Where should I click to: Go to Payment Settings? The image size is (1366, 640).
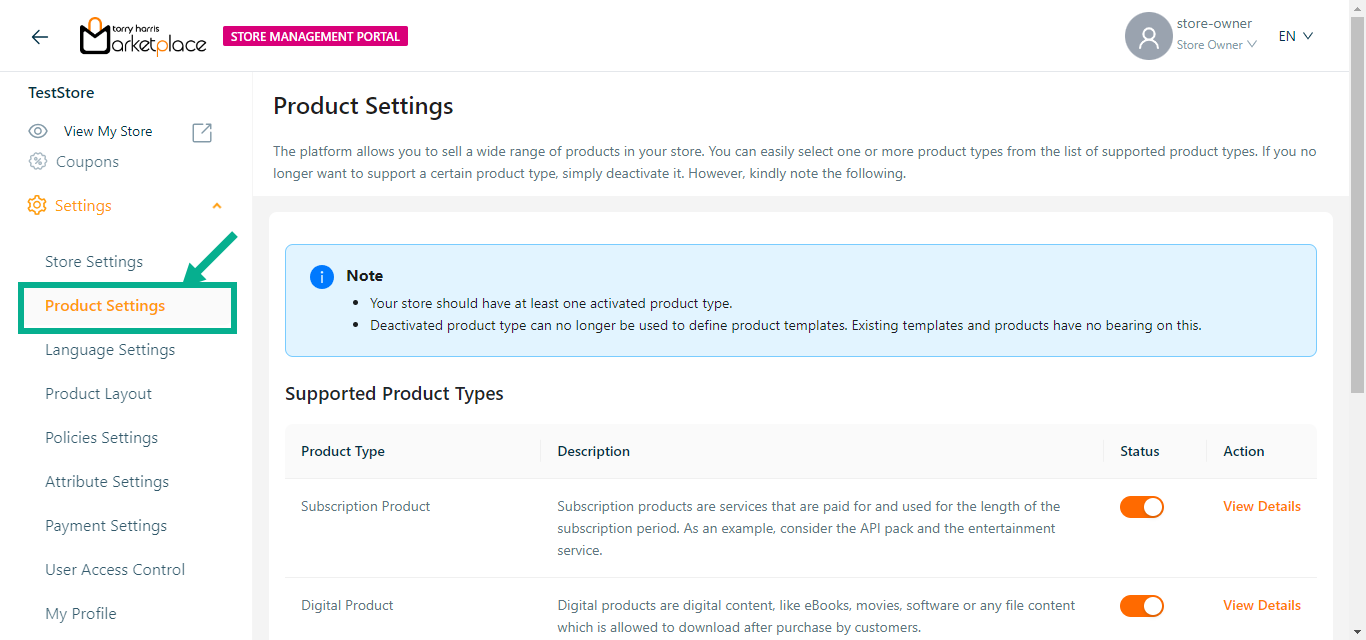pos(106,526)
